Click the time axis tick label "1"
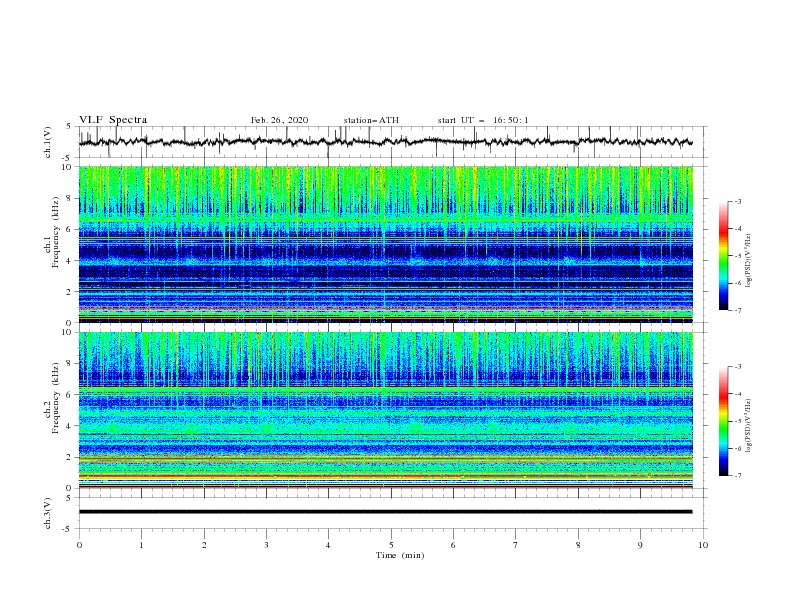This screenshot has width=792, height=612. [x=141, y=545]
